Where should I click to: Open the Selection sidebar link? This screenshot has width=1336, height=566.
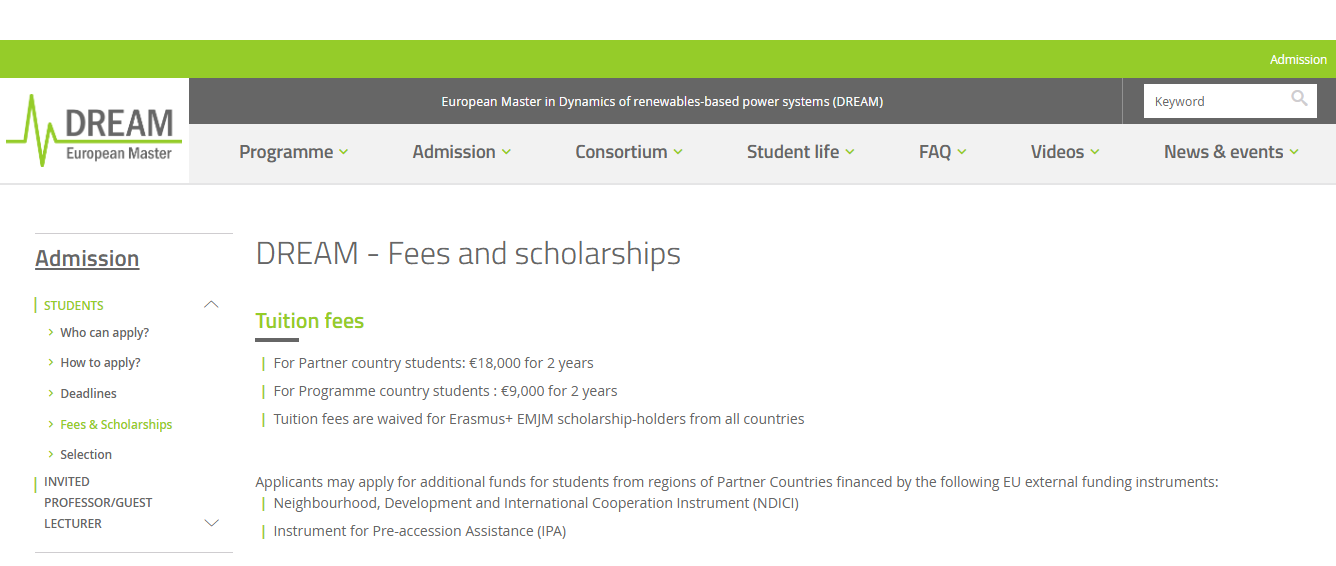point(86,455)
